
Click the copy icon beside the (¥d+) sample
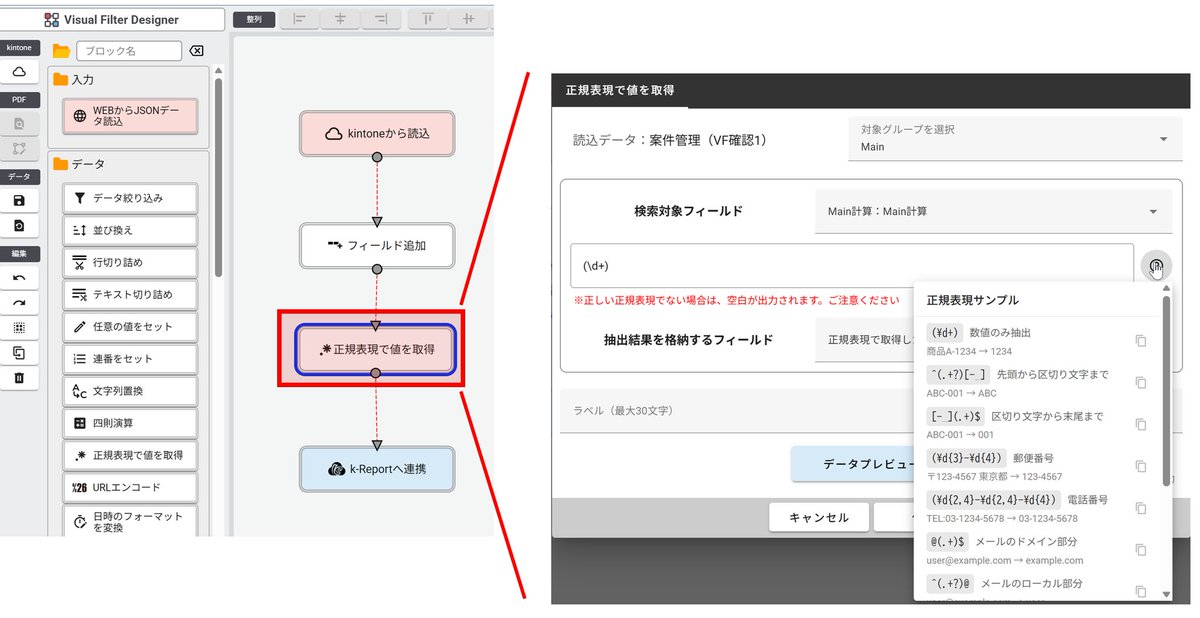click(x=1141, y=340)
